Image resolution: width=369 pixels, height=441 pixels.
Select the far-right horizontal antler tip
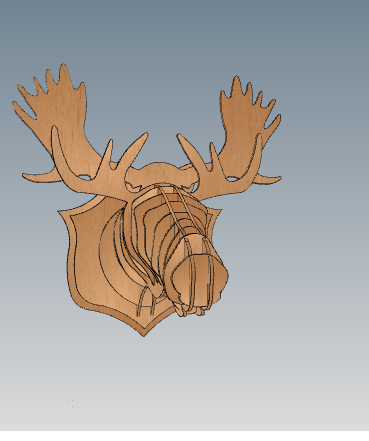[x=269, y=179]
